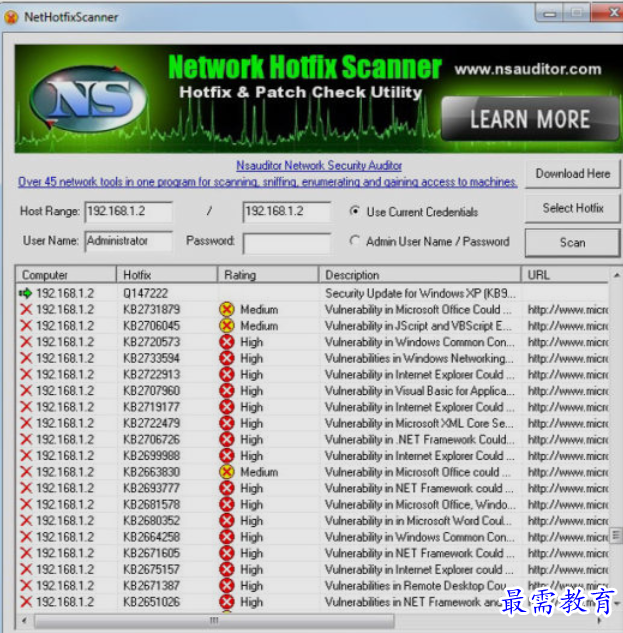Click the red X icon beside KB2720573

pyautogui.click(x=26, y=342)
